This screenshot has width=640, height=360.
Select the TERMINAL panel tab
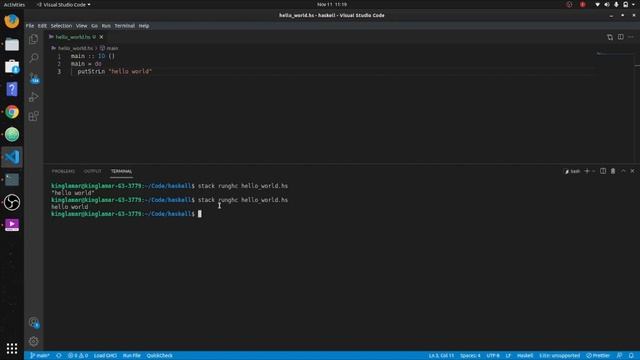121,171
